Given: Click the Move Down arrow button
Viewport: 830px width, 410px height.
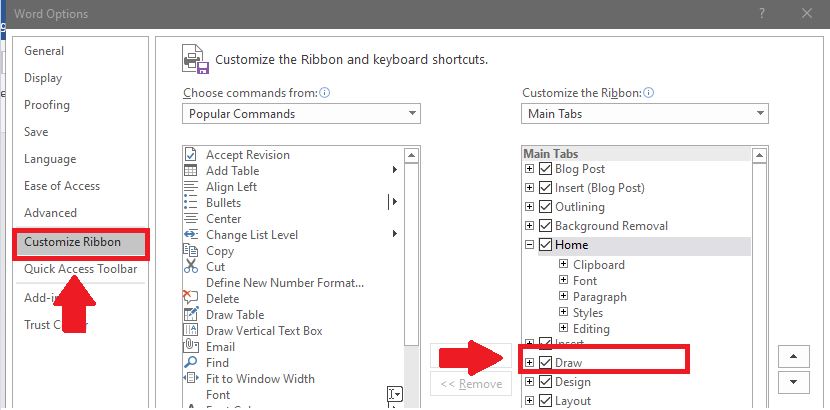Looking at the screenshot, I should (793, 382).
